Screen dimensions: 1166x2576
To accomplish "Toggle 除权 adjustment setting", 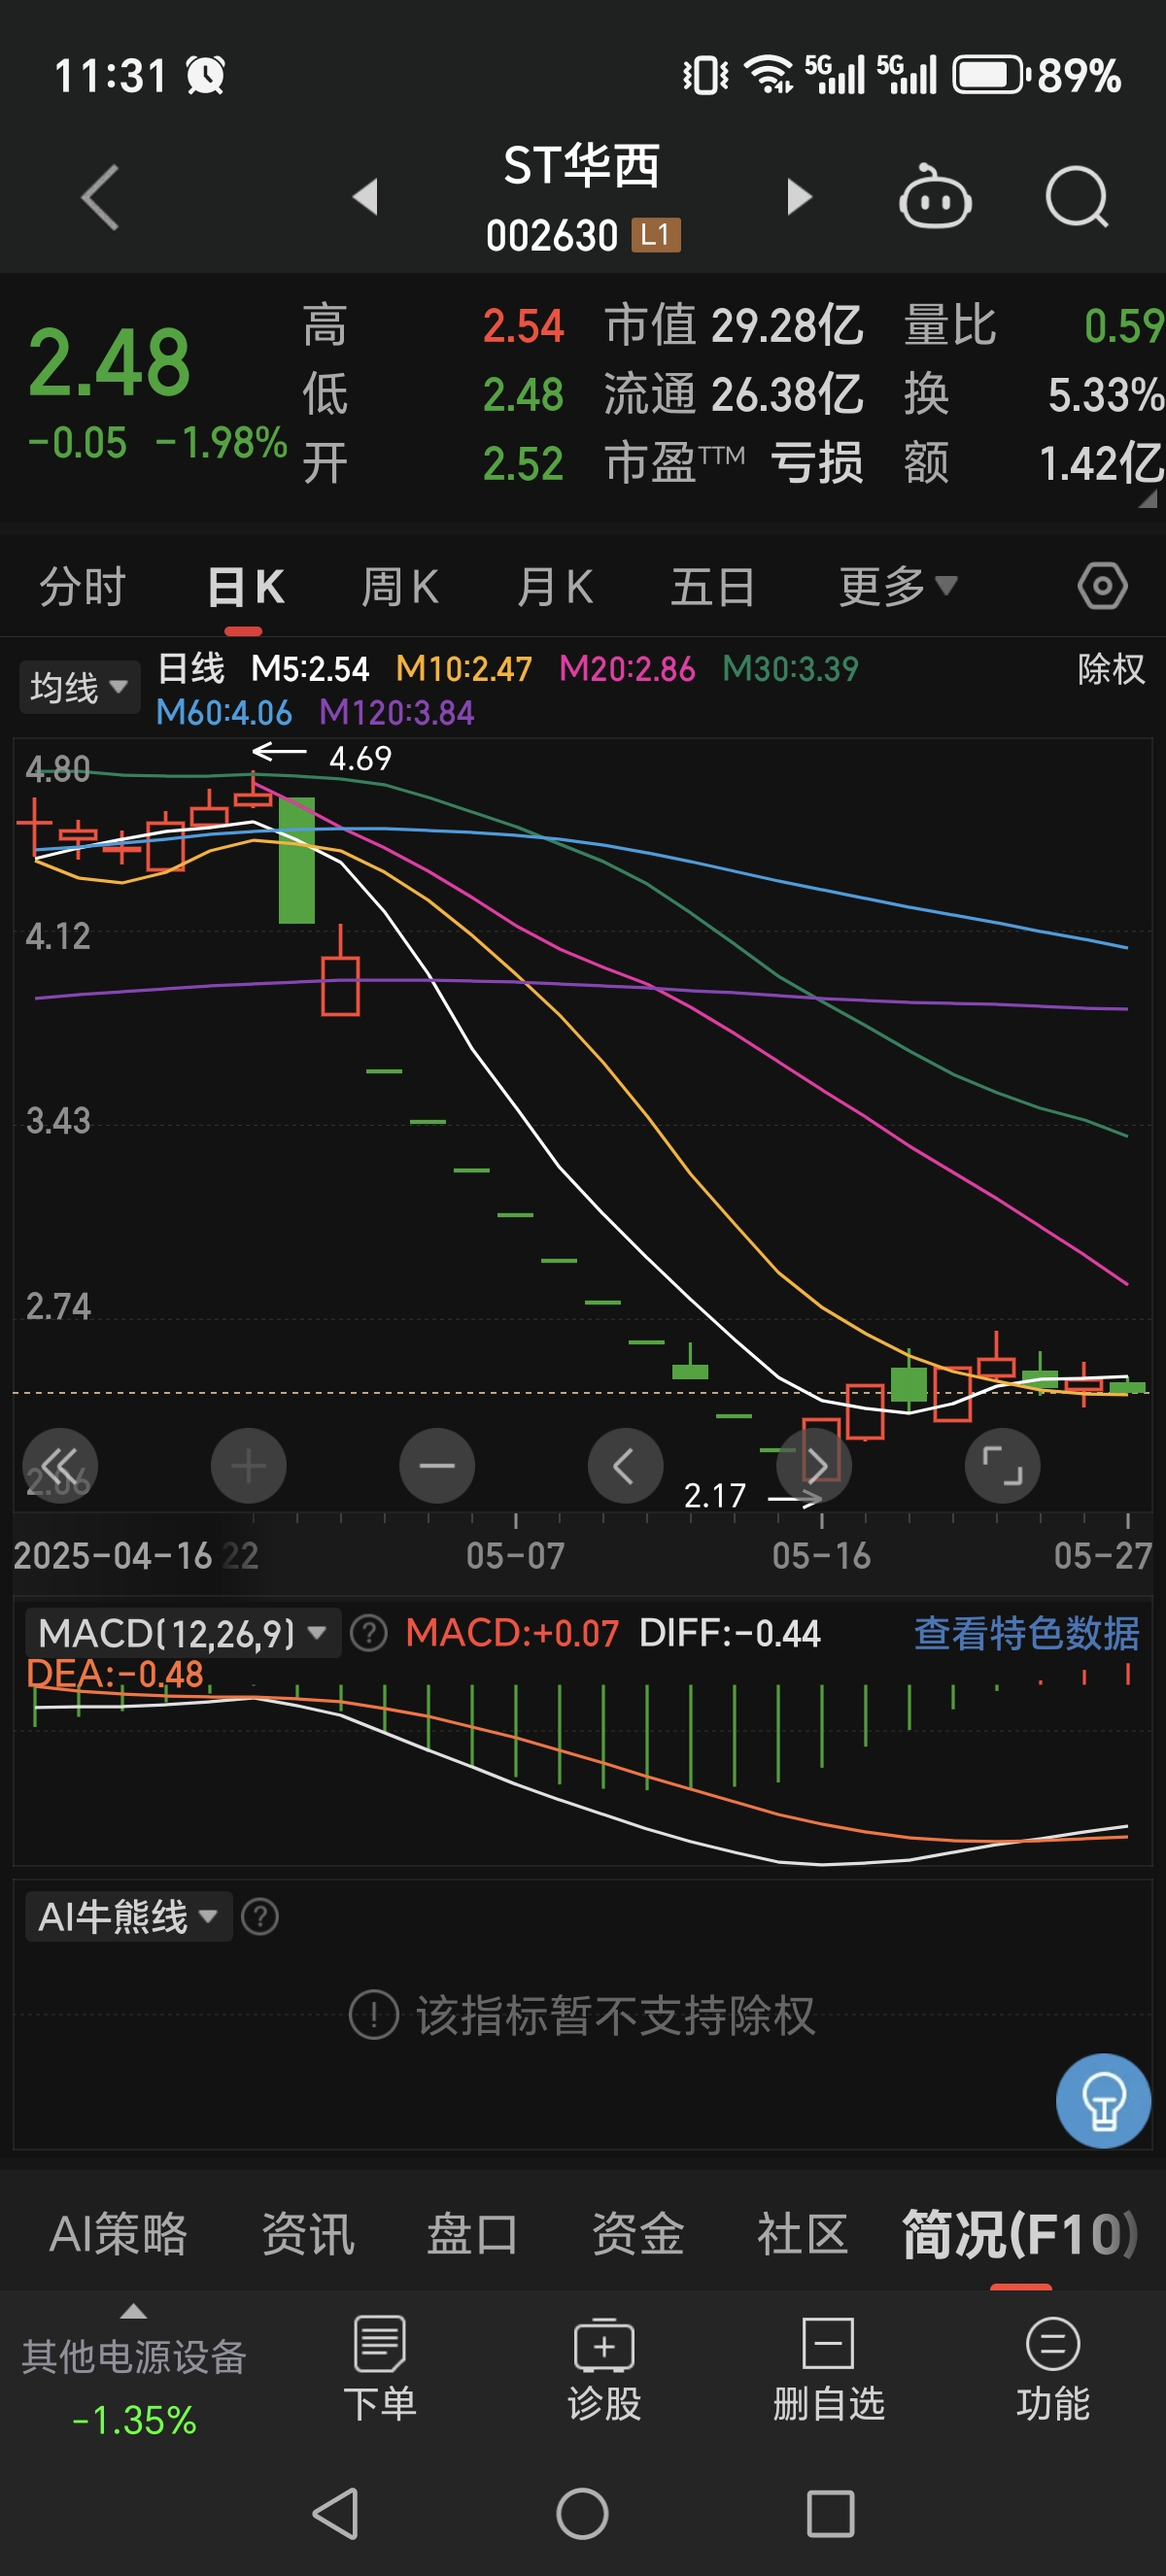I will click(x=1110, y=668).
